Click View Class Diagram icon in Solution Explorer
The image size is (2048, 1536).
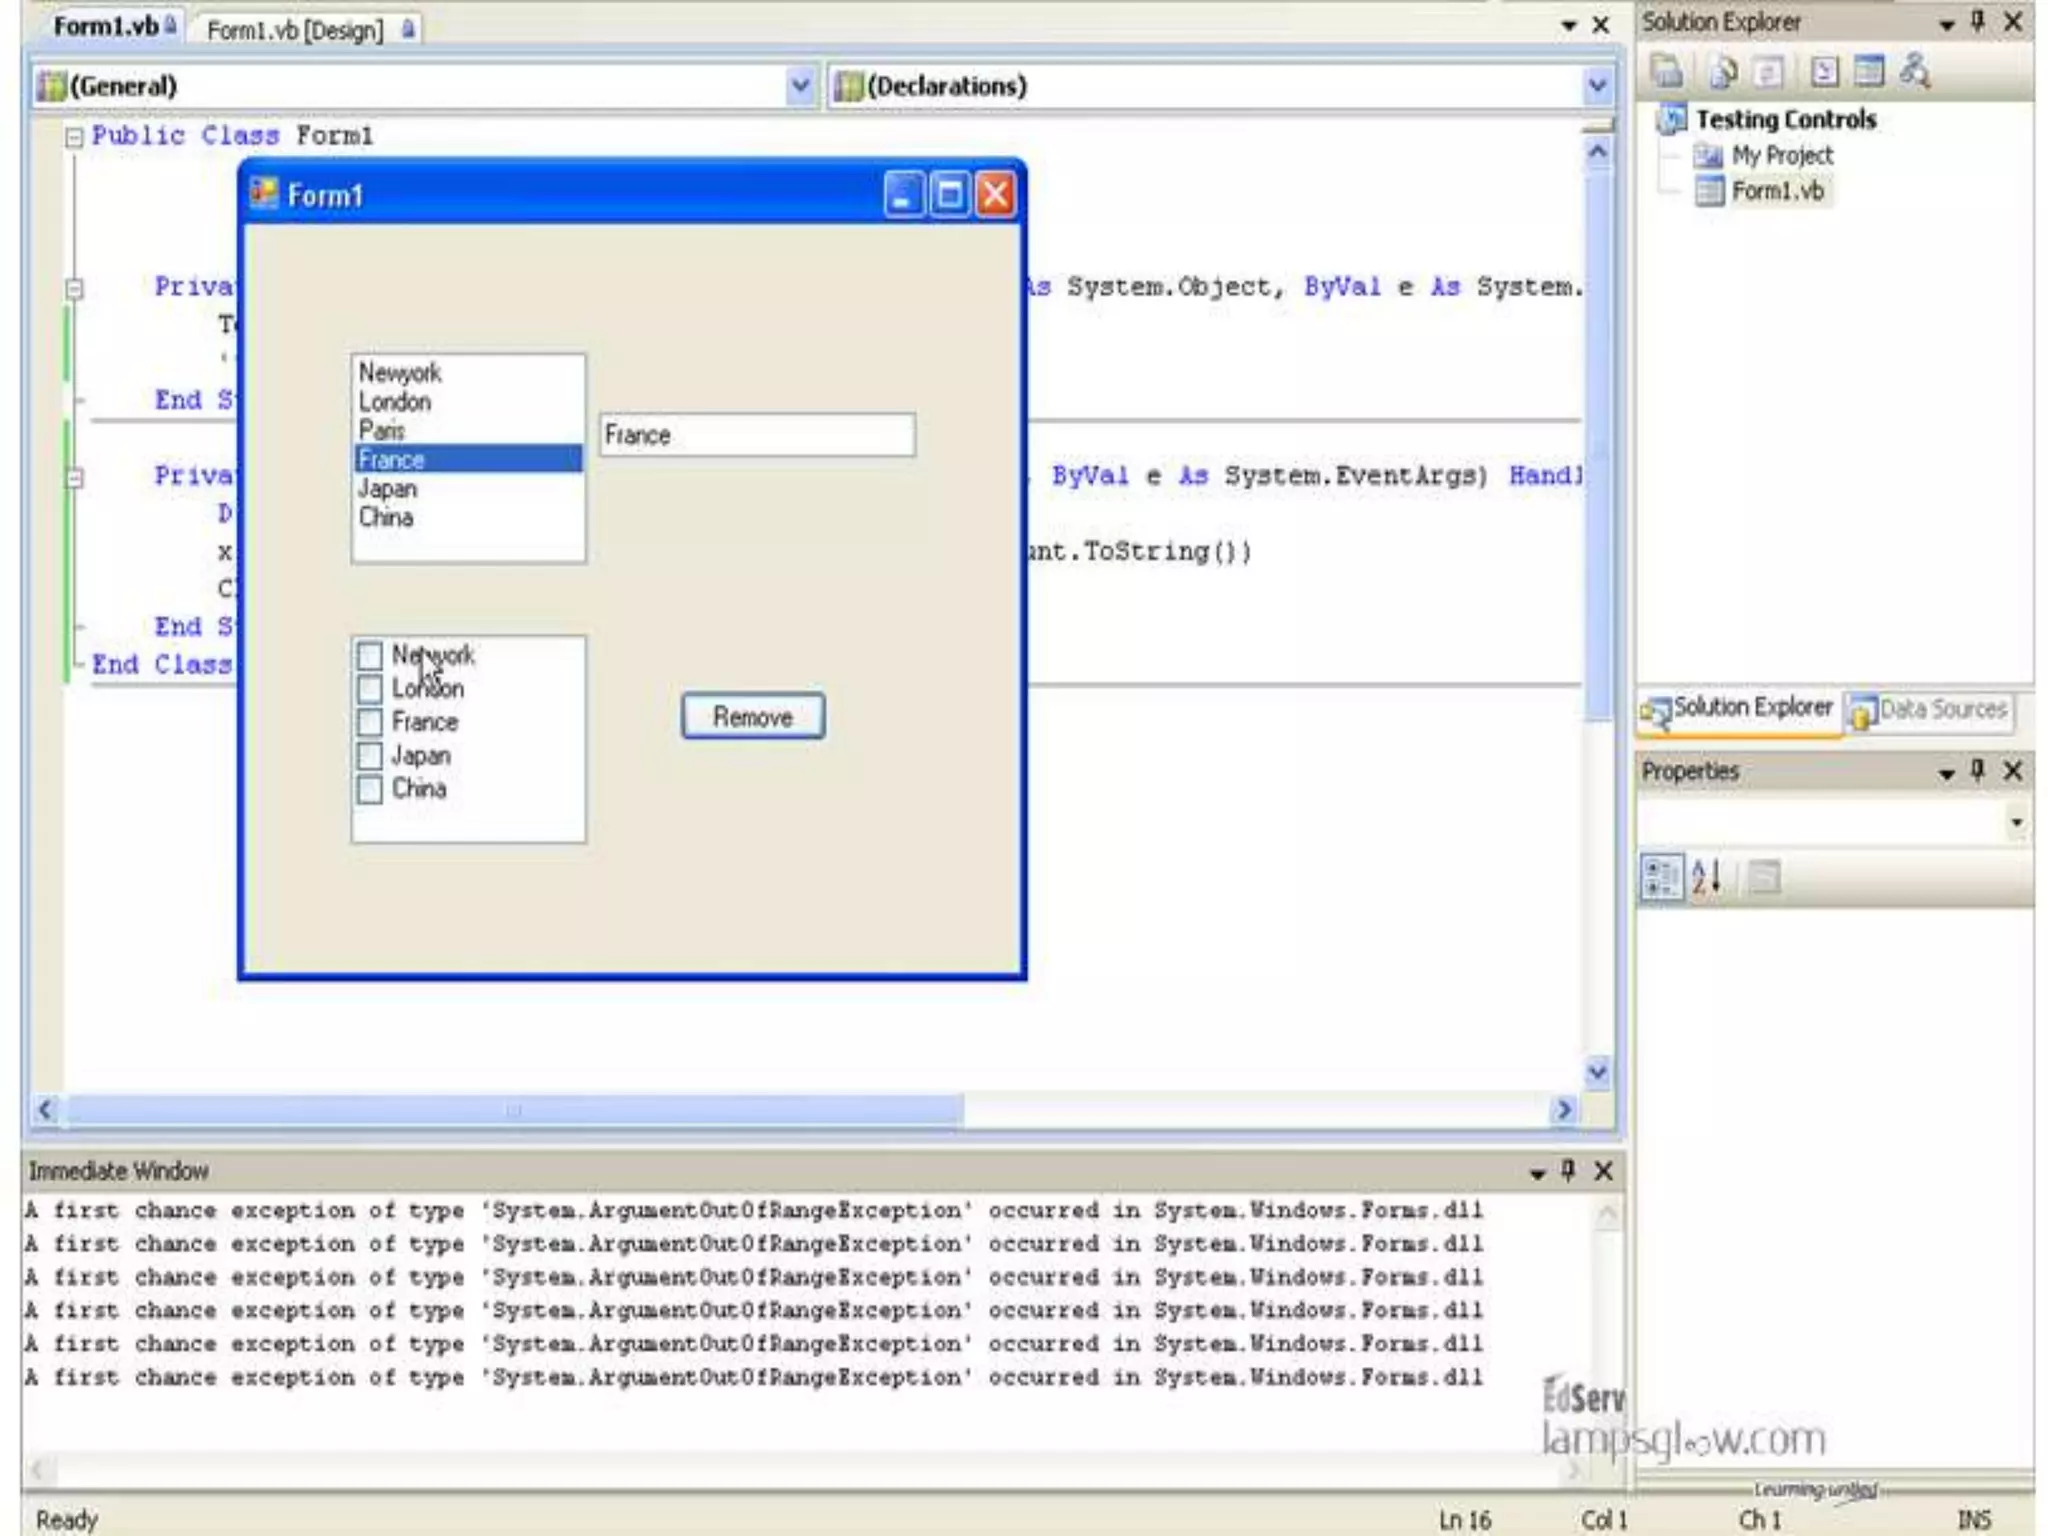pyautogui.click(x=1914, y=71)
